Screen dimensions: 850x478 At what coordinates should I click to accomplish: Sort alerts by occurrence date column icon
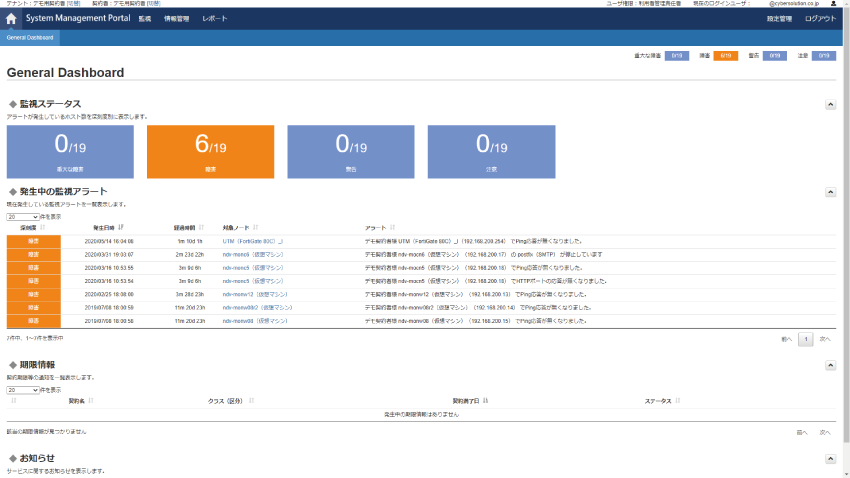tap(121, 228)
